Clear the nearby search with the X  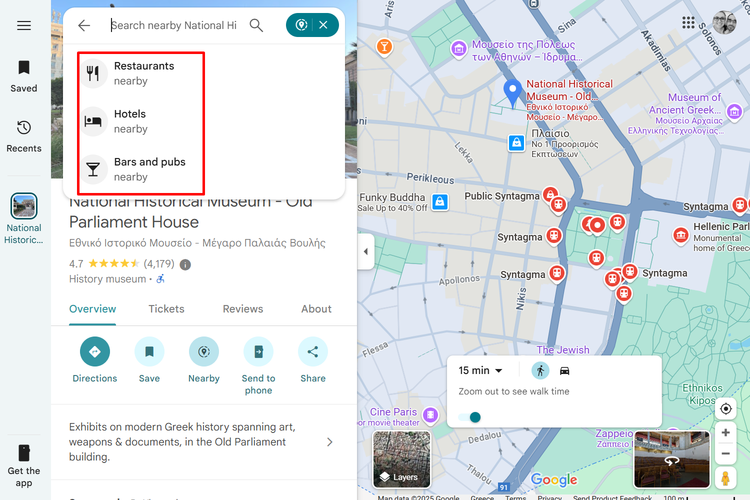coord(324,25)
